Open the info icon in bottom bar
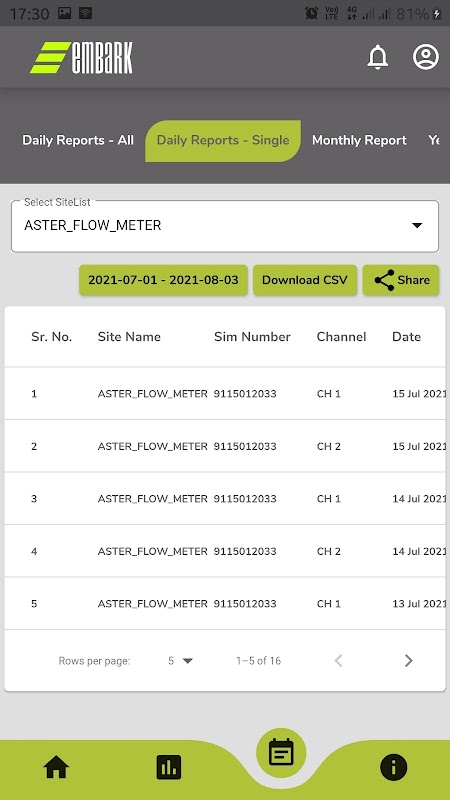 point(393,767)
